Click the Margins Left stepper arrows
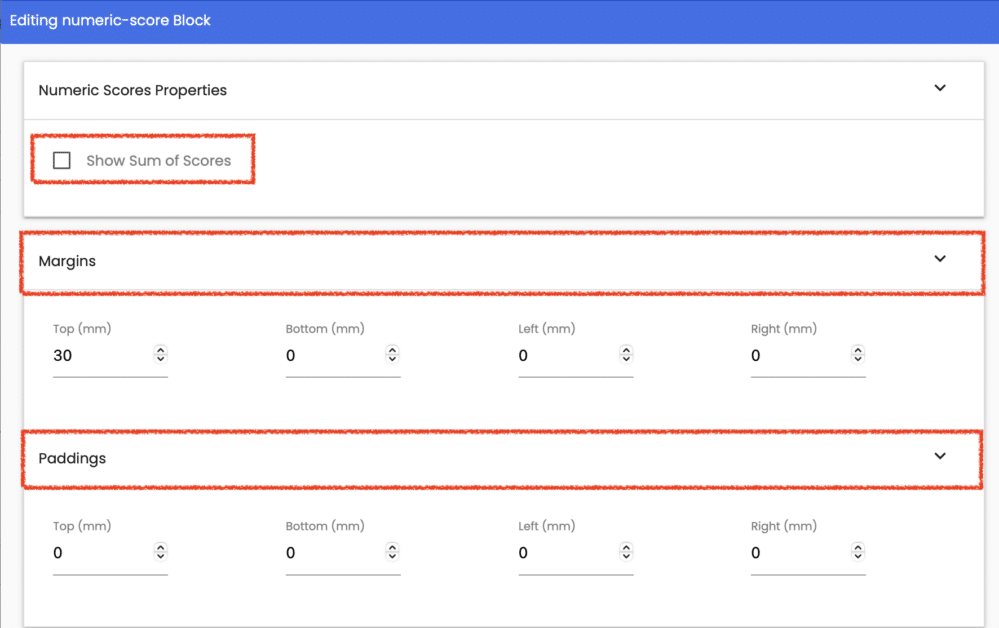999x628 pixels. (626, 354)
